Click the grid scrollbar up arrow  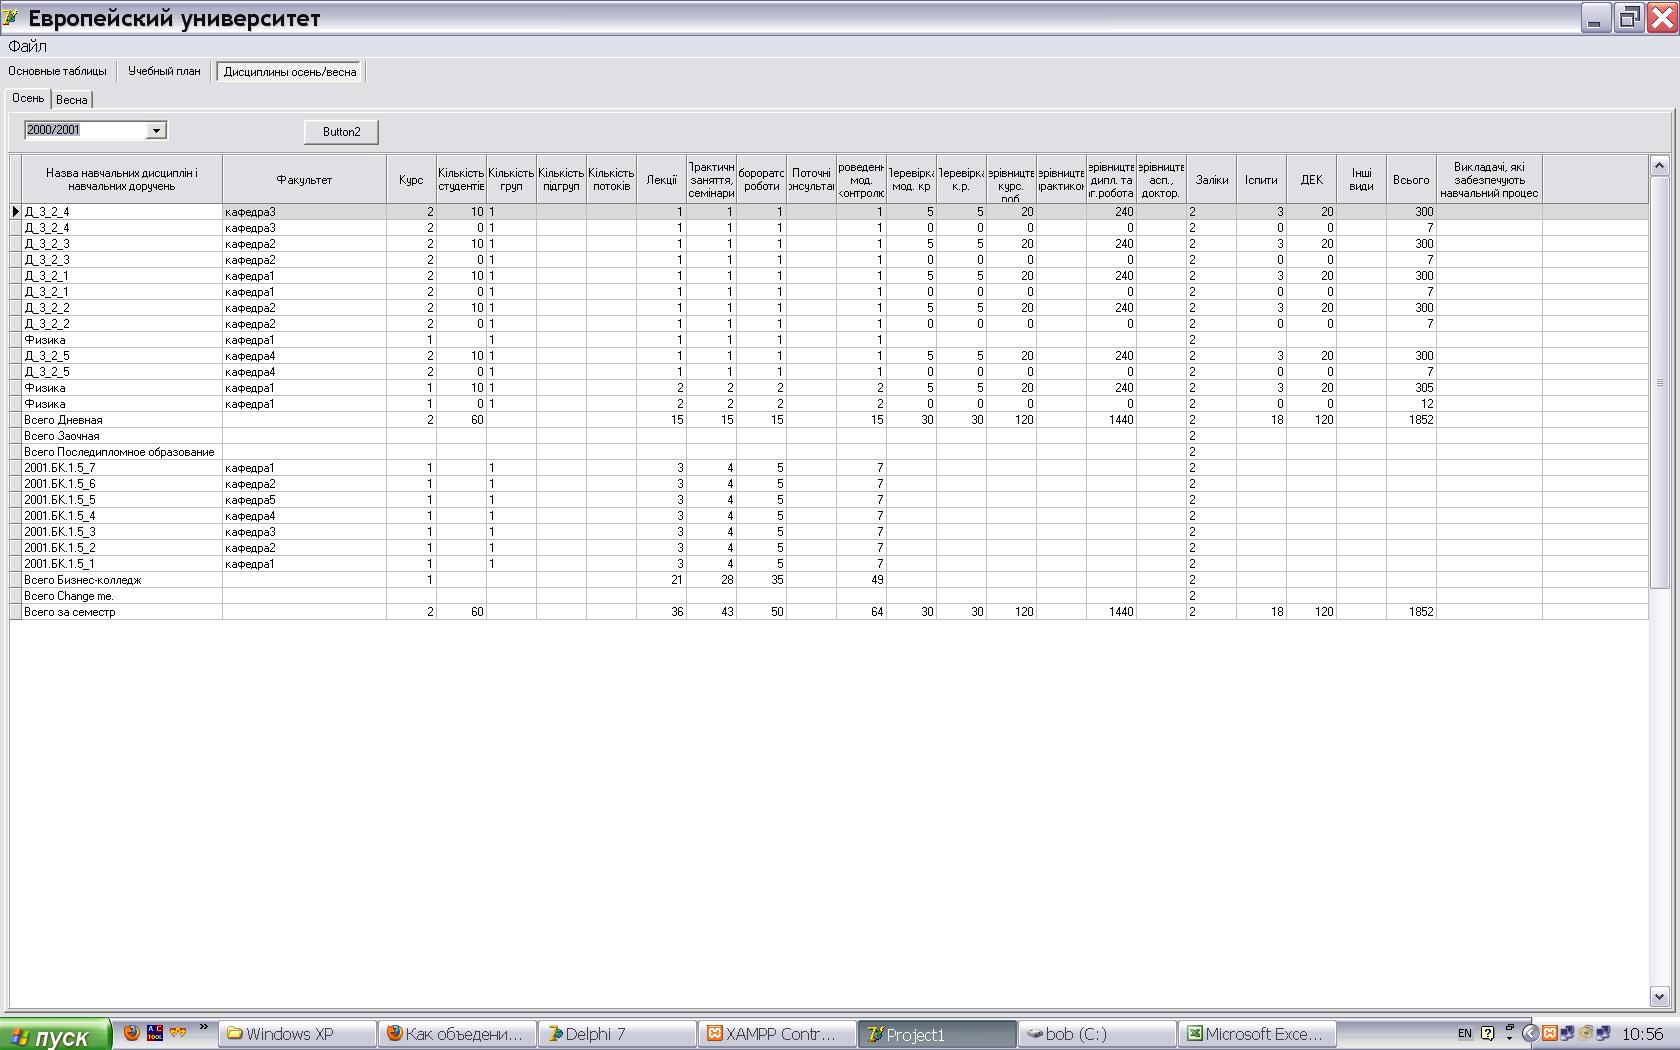1659,165
